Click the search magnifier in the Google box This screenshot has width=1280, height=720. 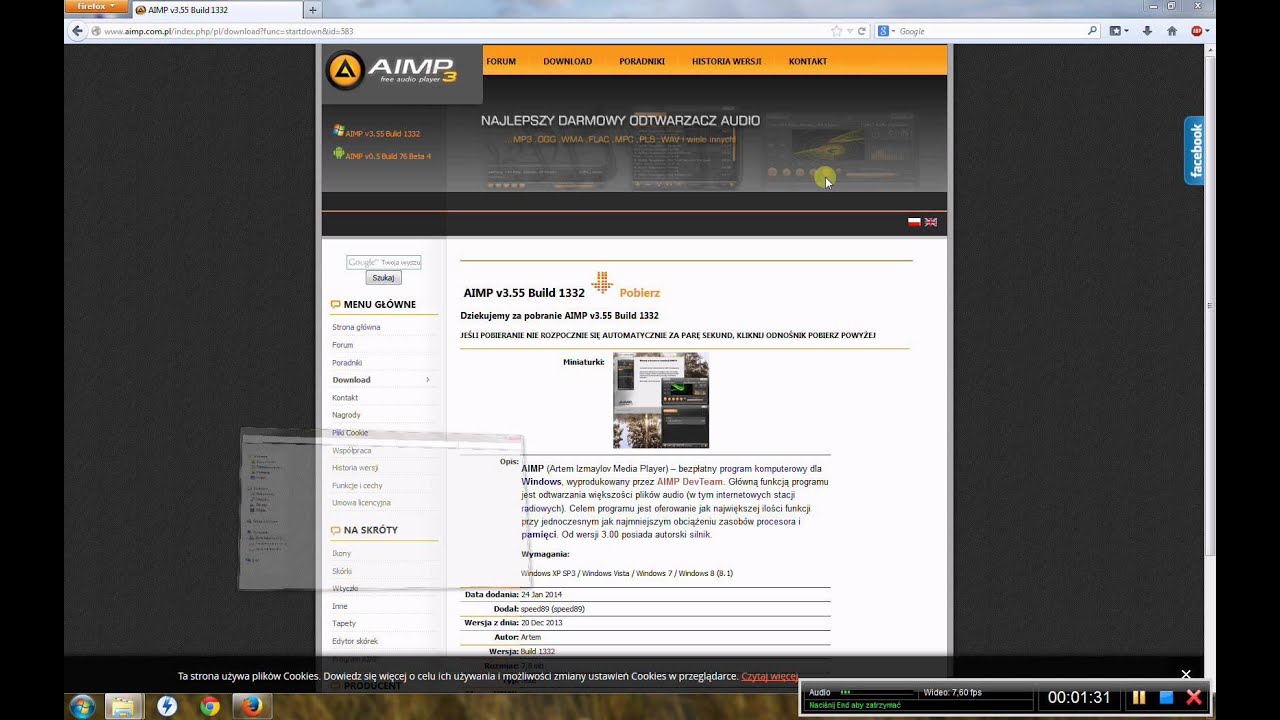1092,31
